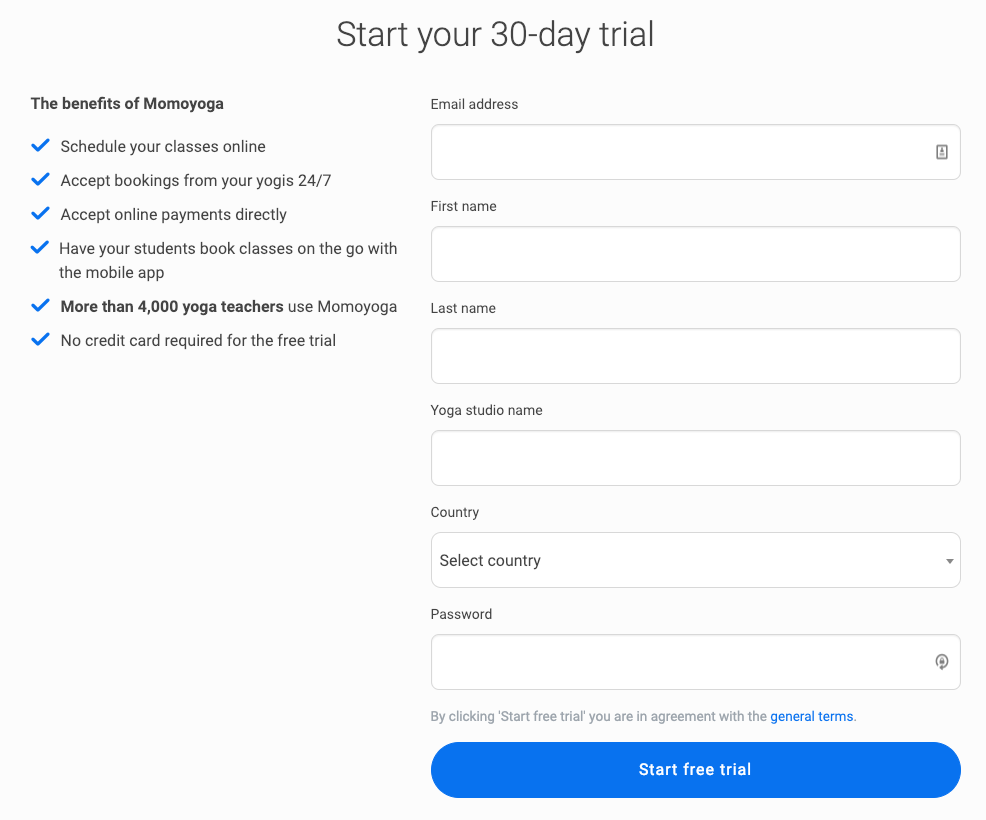Viewport: 986px width, 820px height.
Task: Focus the First name input field
Action: [695, 254]
